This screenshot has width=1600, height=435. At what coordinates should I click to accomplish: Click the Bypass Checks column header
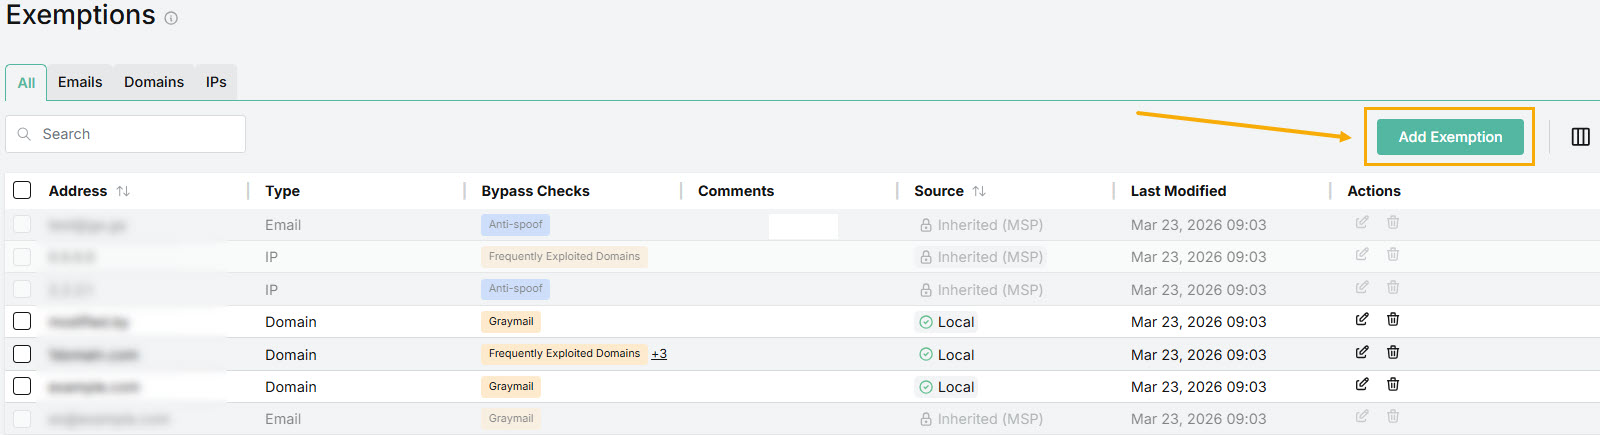click(x=535, y=191)
